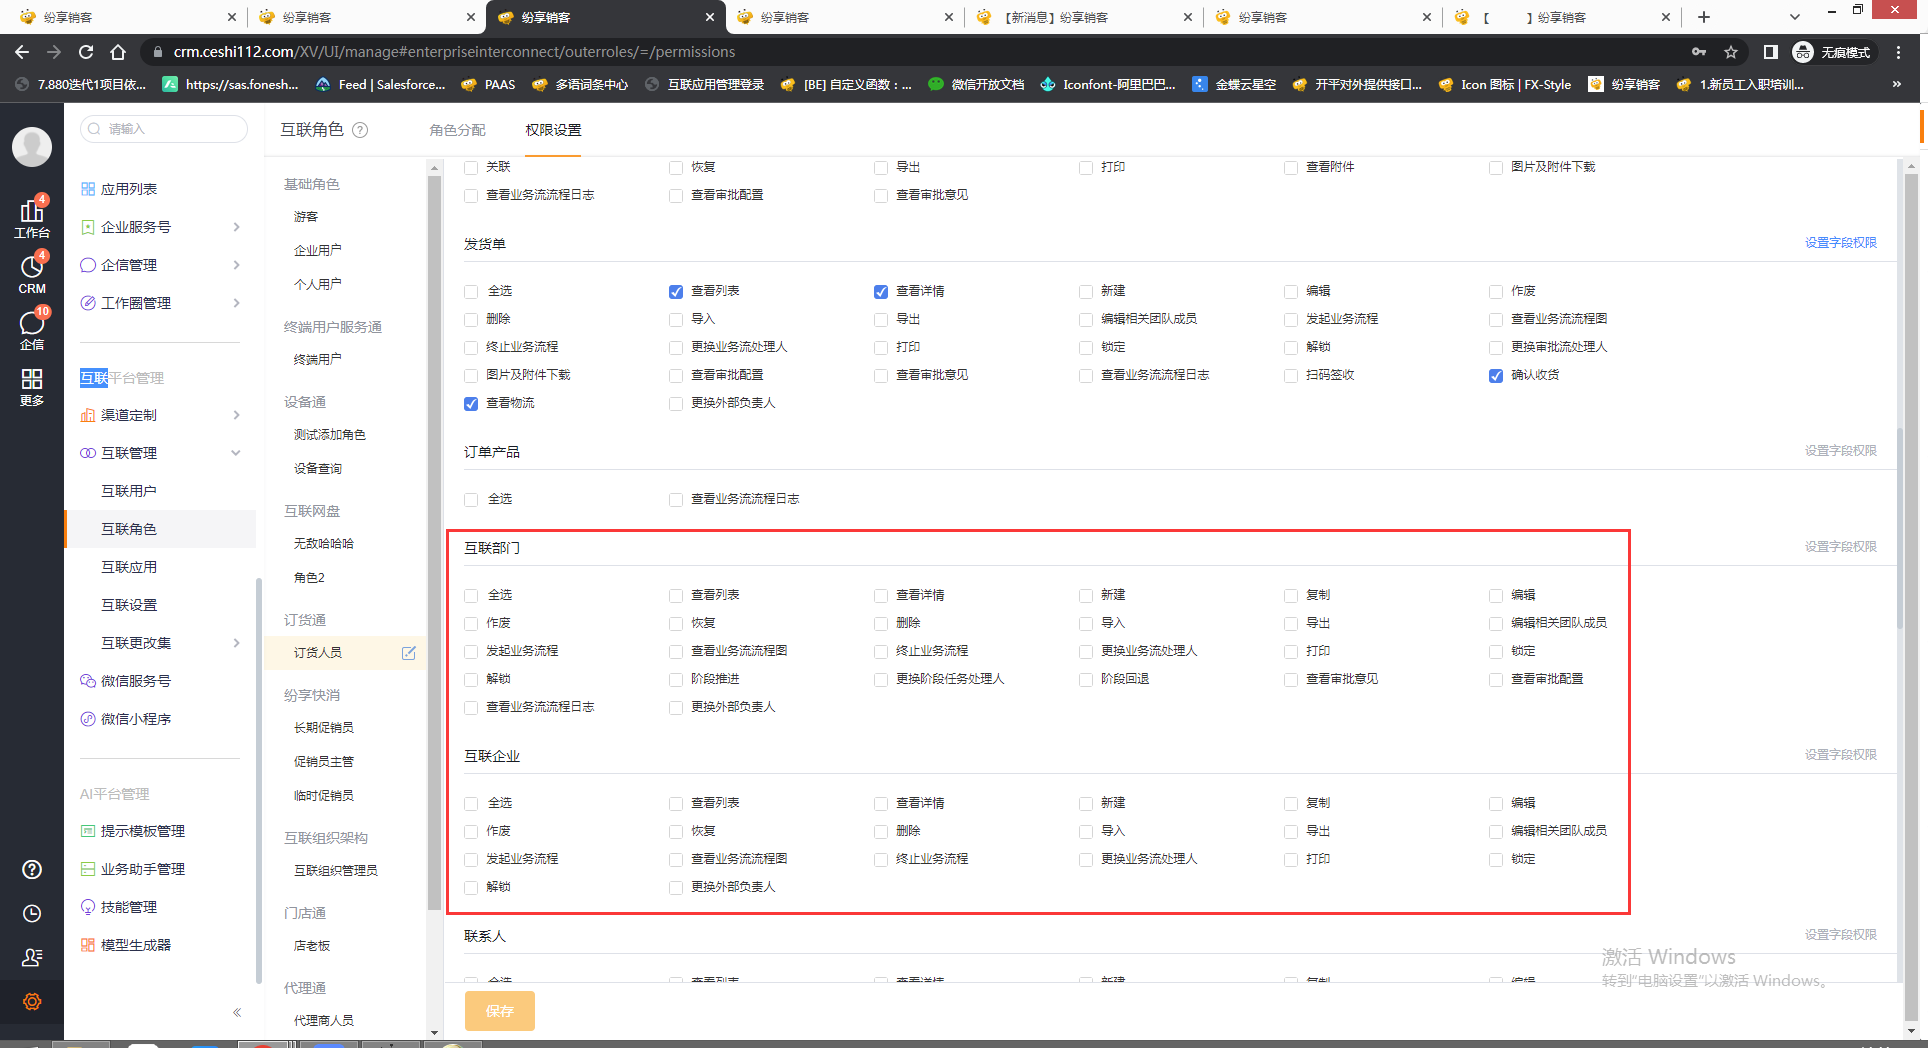Disable 确认收货 permission for 发货单
The image size is (1928, 1048).
pyautogui.click(x=1495, y=376)
